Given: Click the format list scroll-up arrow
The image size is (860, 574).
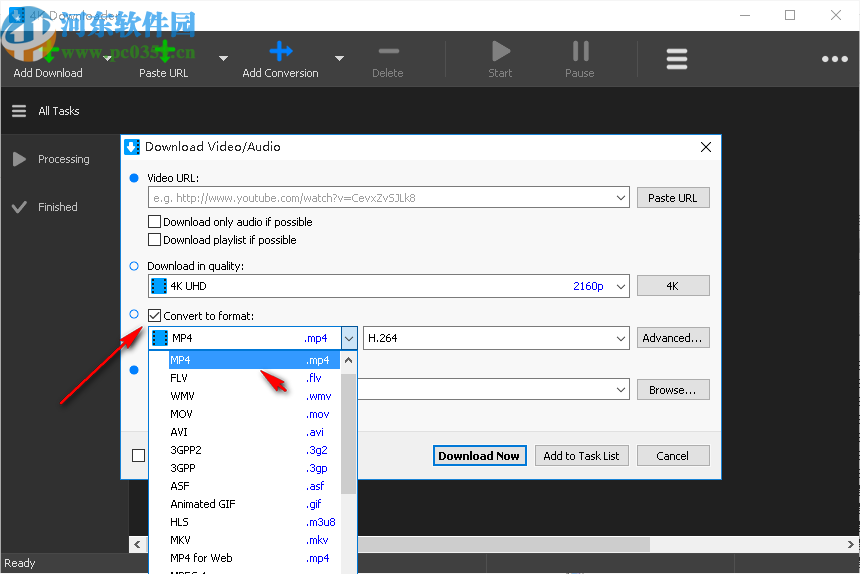Looking at the screenshot, I should click(x=348, y=361).
